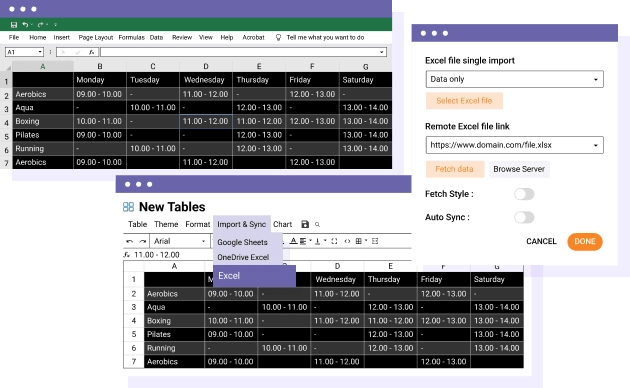Open the Page Layout tab in Excel
This screenshot has height=388, width=630.
click(x=96, y=37)
